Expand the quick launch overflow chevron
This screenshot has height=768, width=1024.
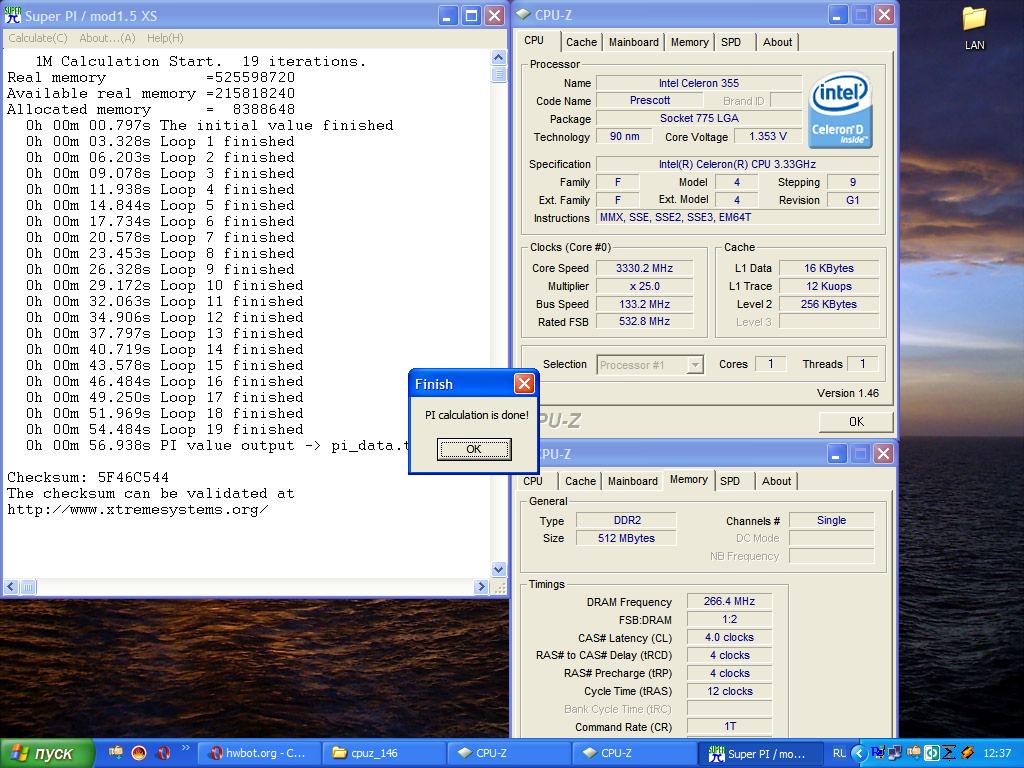185,748
